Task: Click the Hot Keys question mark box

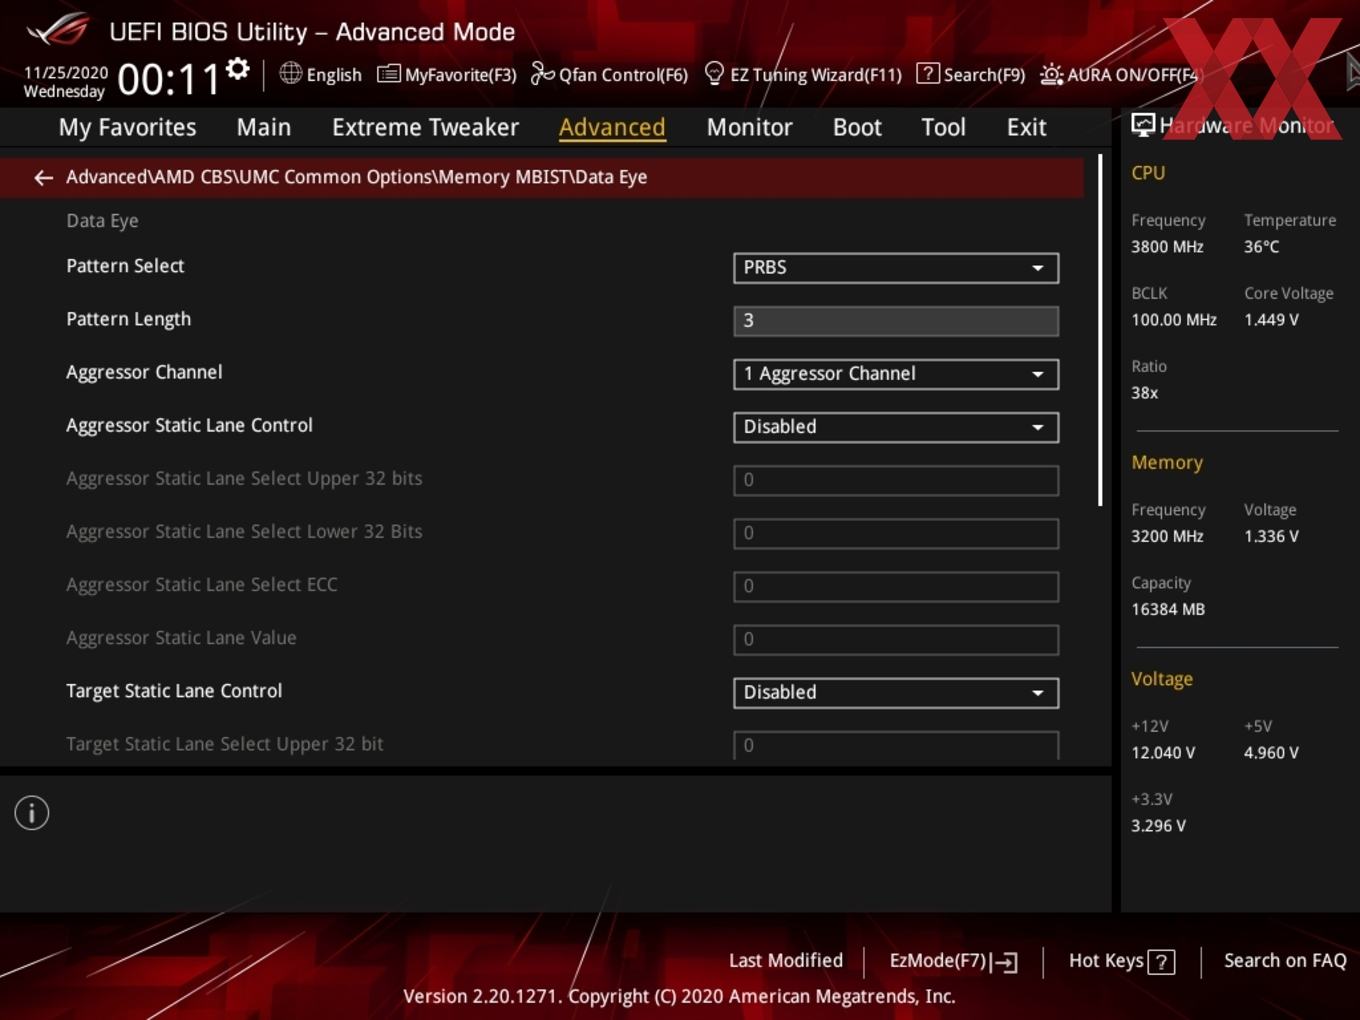Action: [x=1161, y=962]
